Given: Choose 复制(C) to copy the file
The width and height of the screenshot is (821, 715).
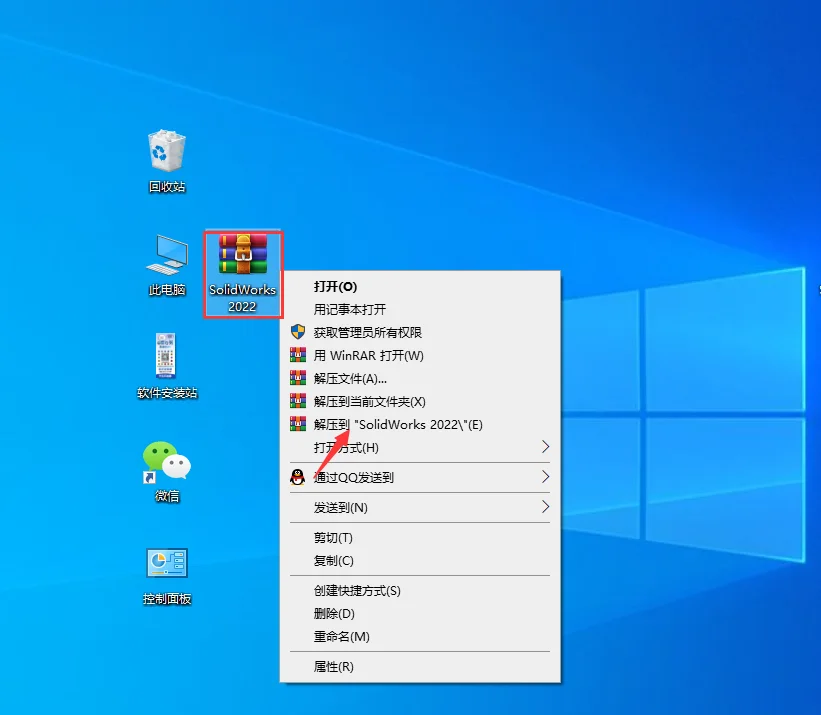Looking at the screenshot, I should point(420,561).
